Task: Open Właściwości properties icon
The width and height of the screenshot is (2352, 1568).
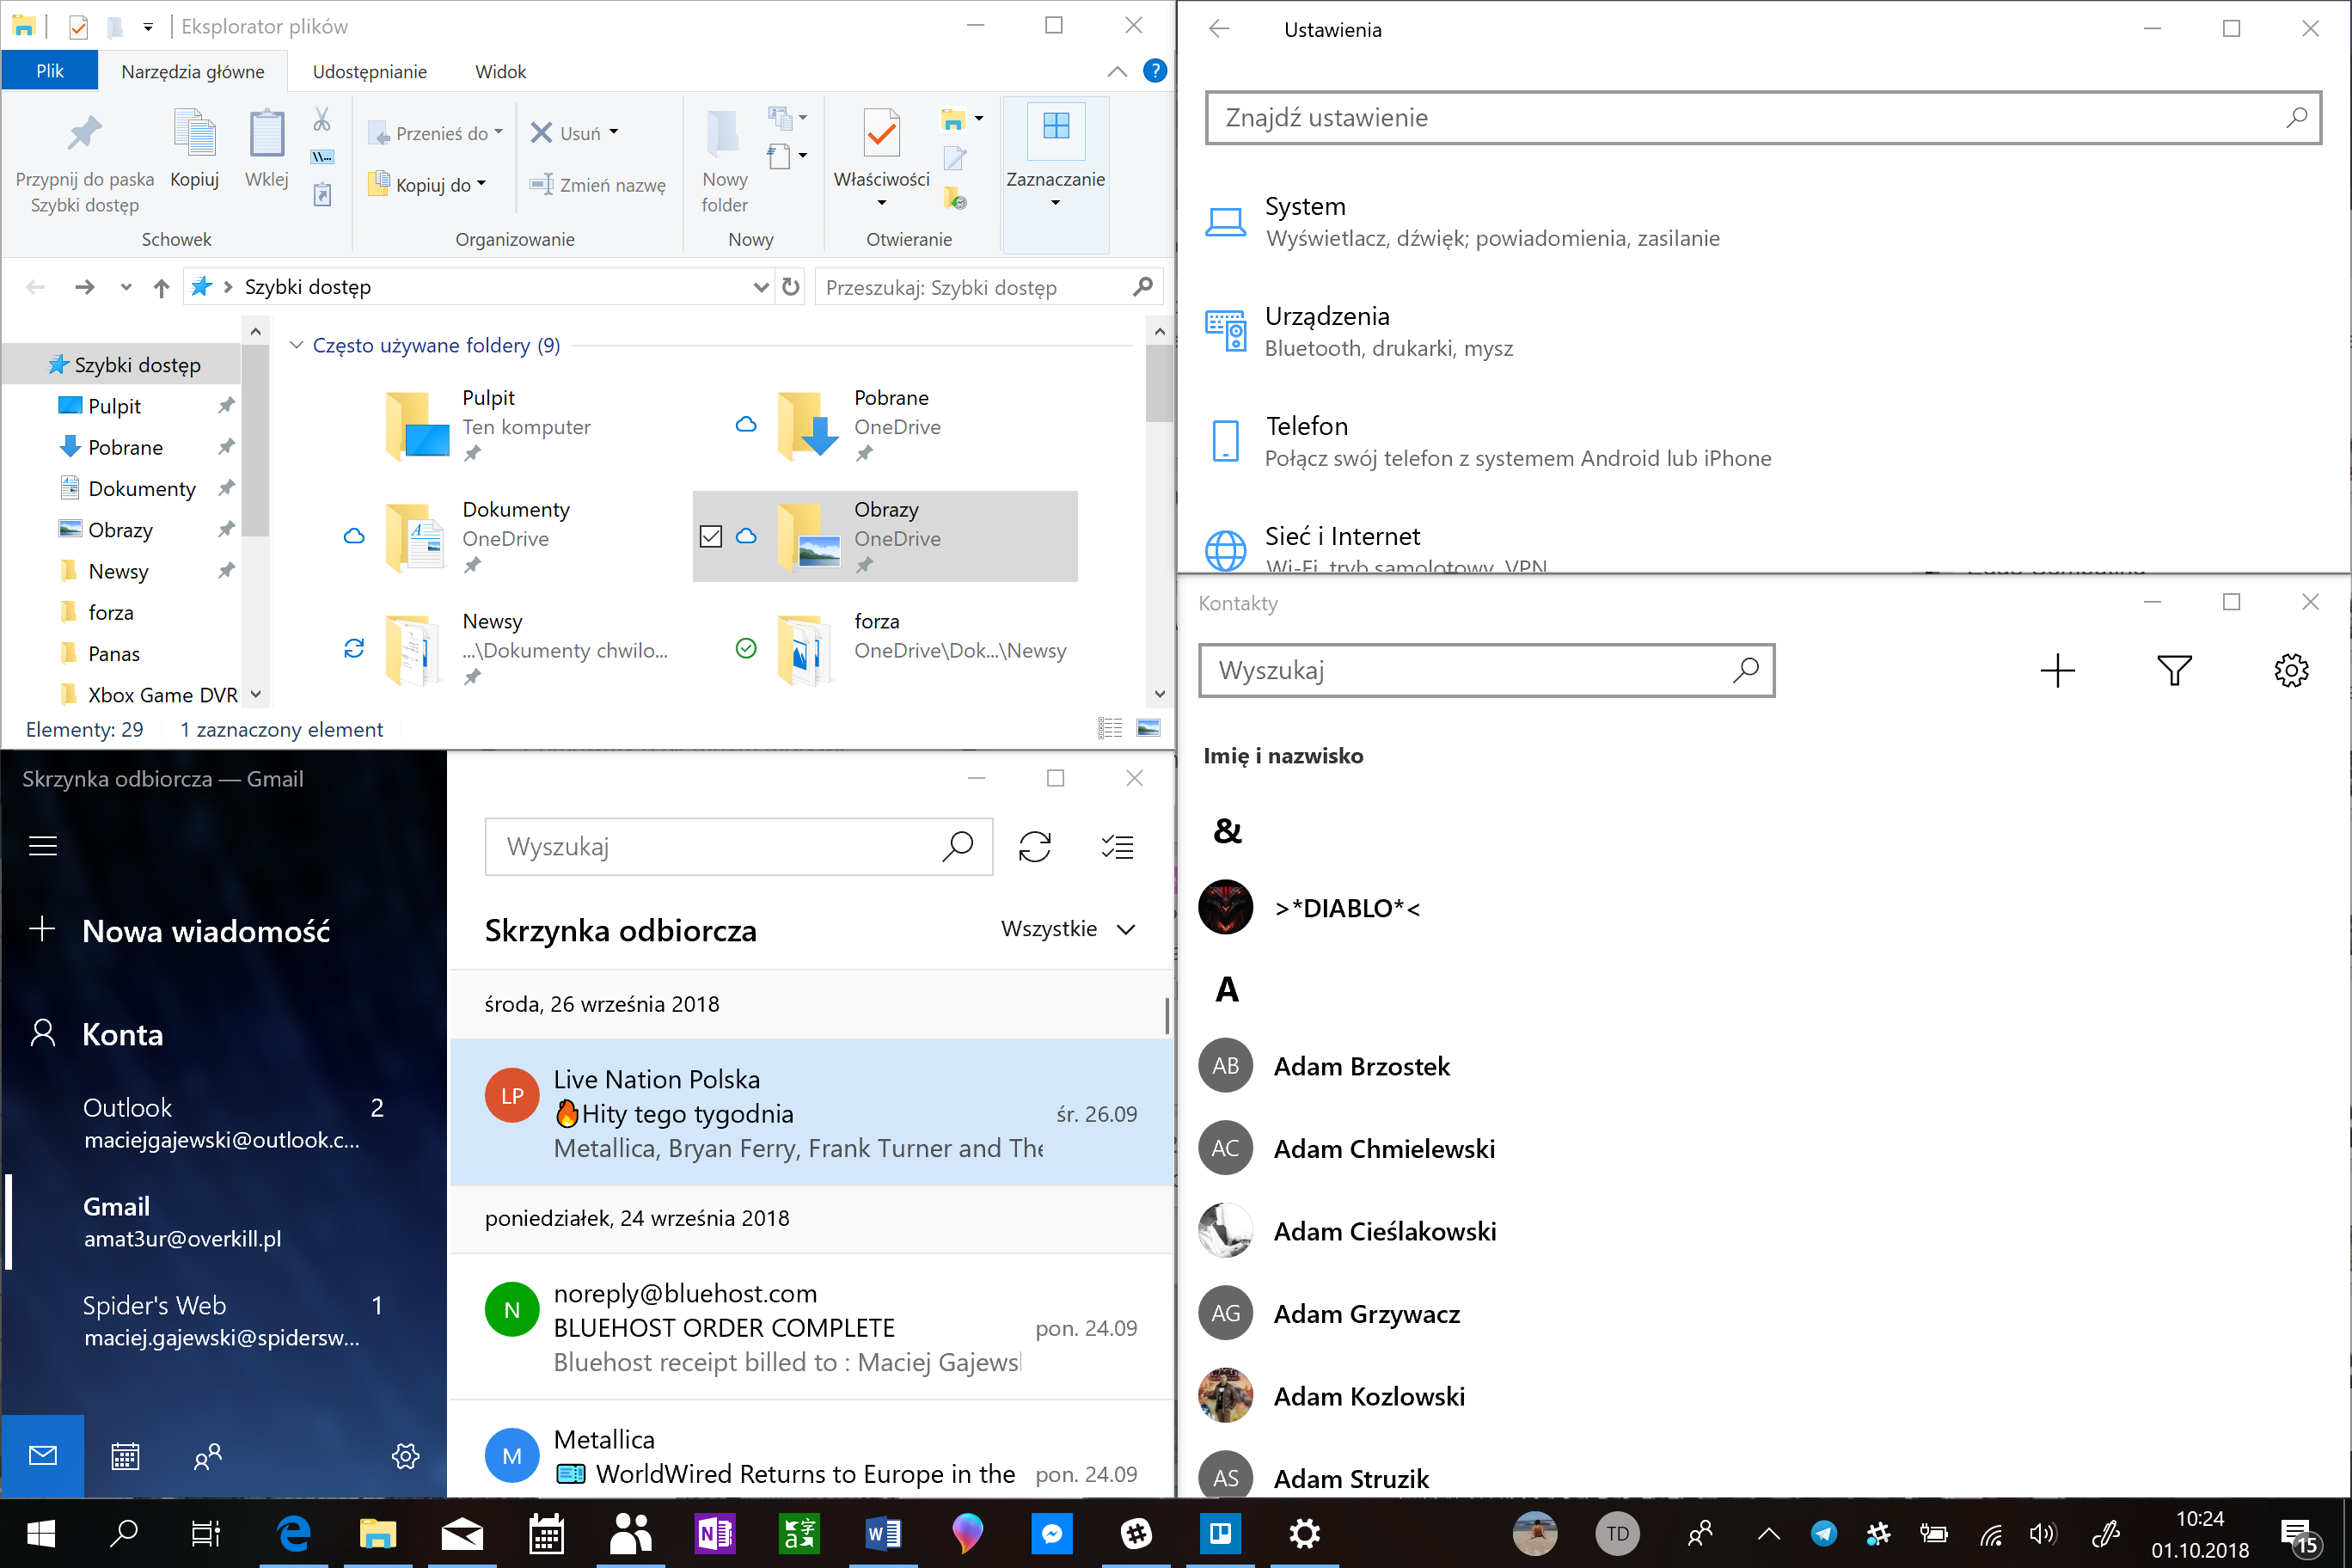Action: click(882, 133)
